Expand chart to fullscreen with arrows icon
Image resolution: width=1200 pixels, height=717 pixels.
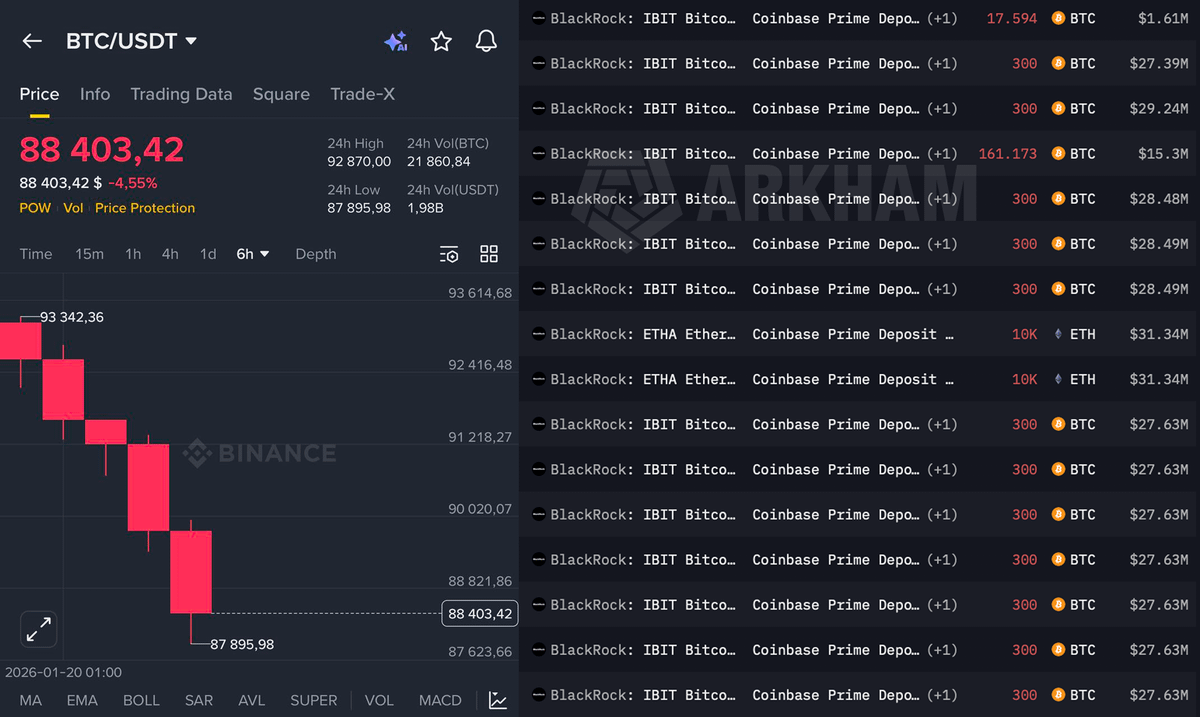pos(38,629)
